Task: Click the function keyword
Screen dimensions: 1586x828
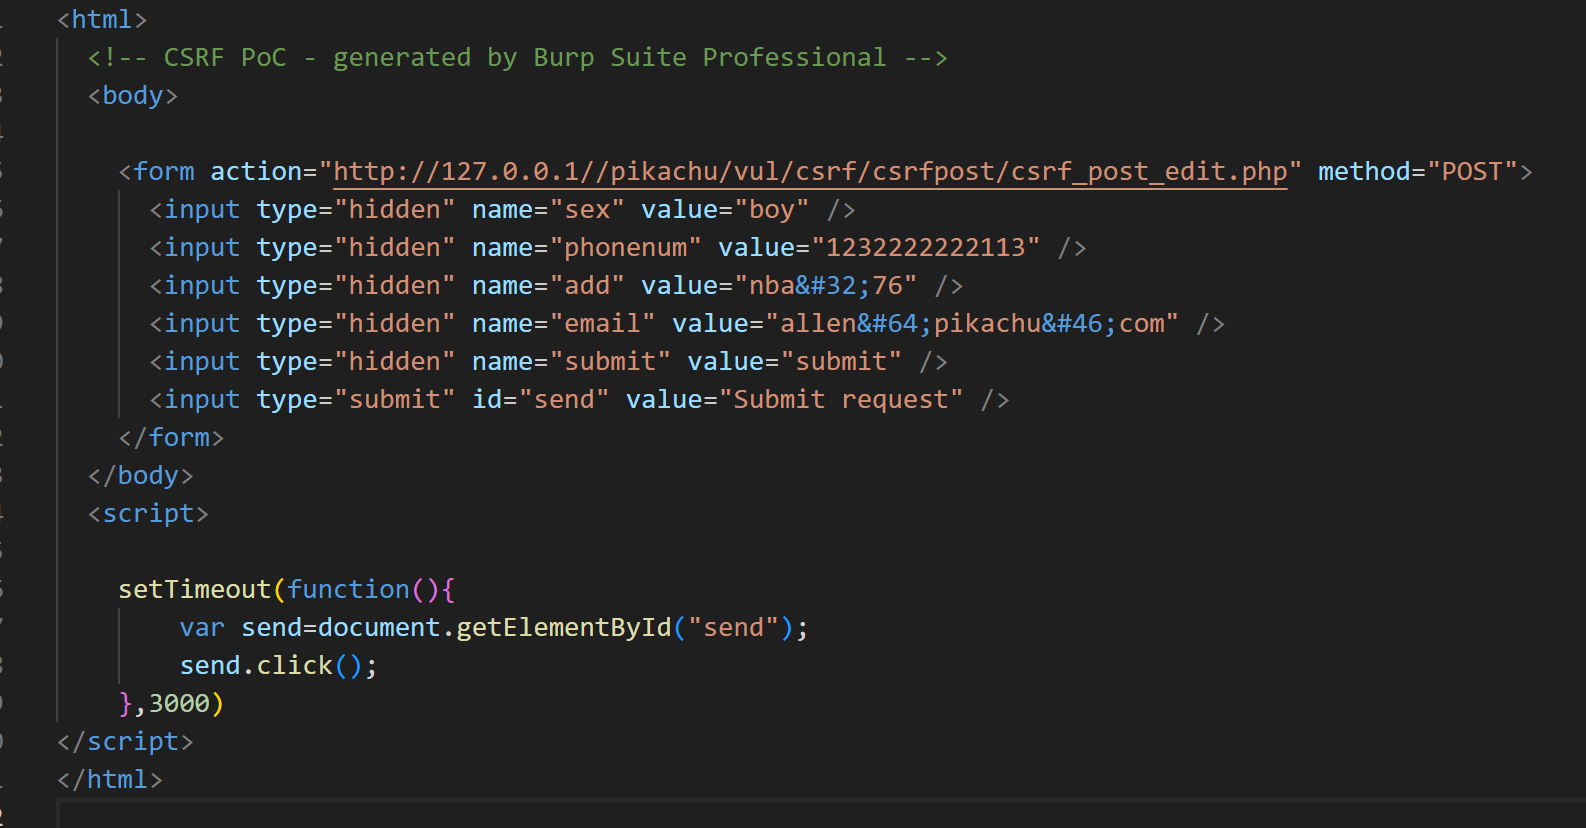Action: [x=348, y=590]
